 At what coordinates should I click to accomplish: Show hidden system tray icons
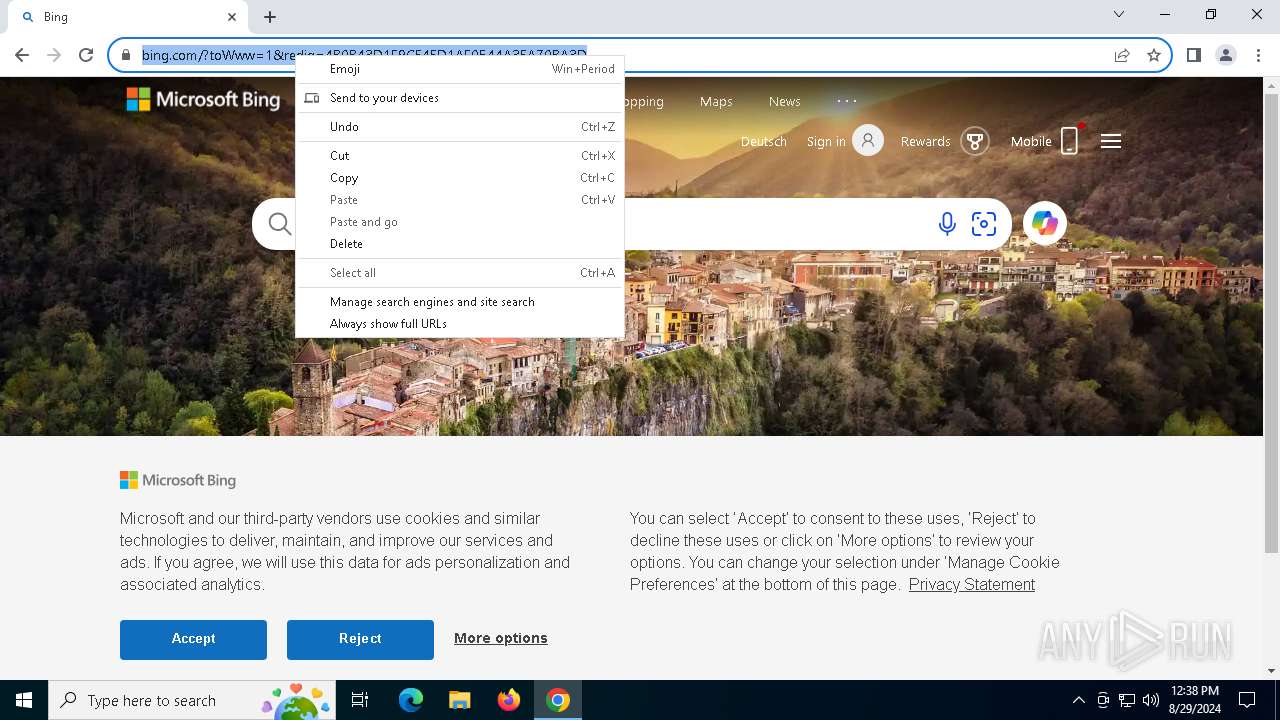point(1078,700)
